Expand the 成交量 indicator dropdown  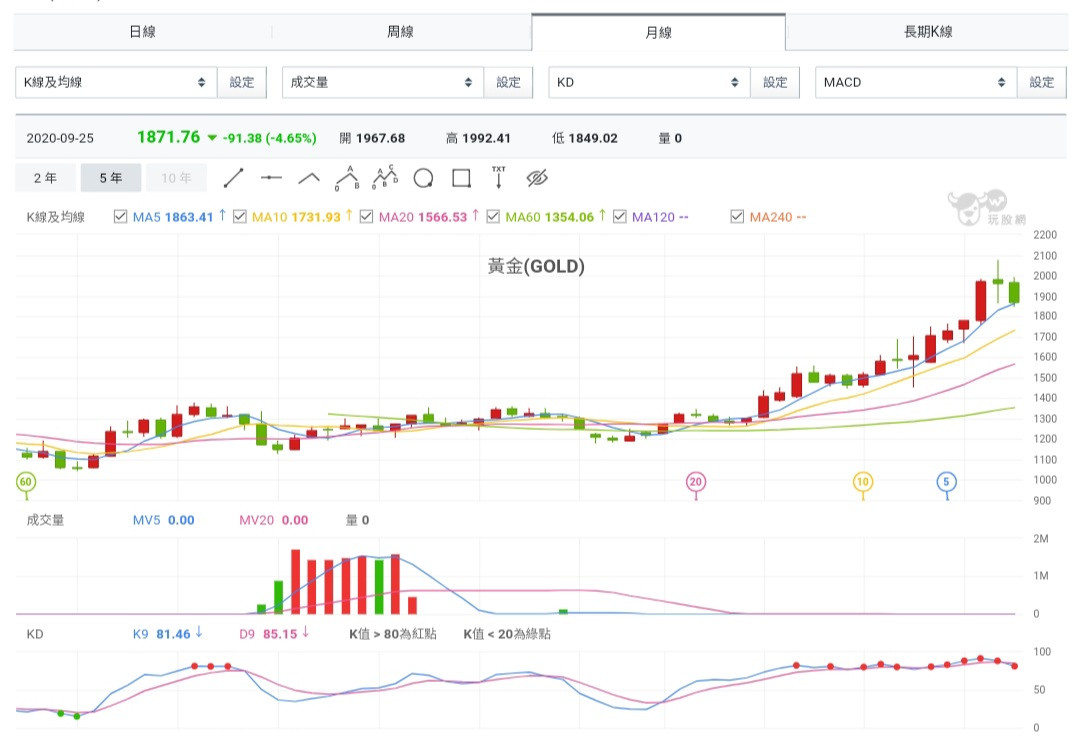tap(382, 82)
